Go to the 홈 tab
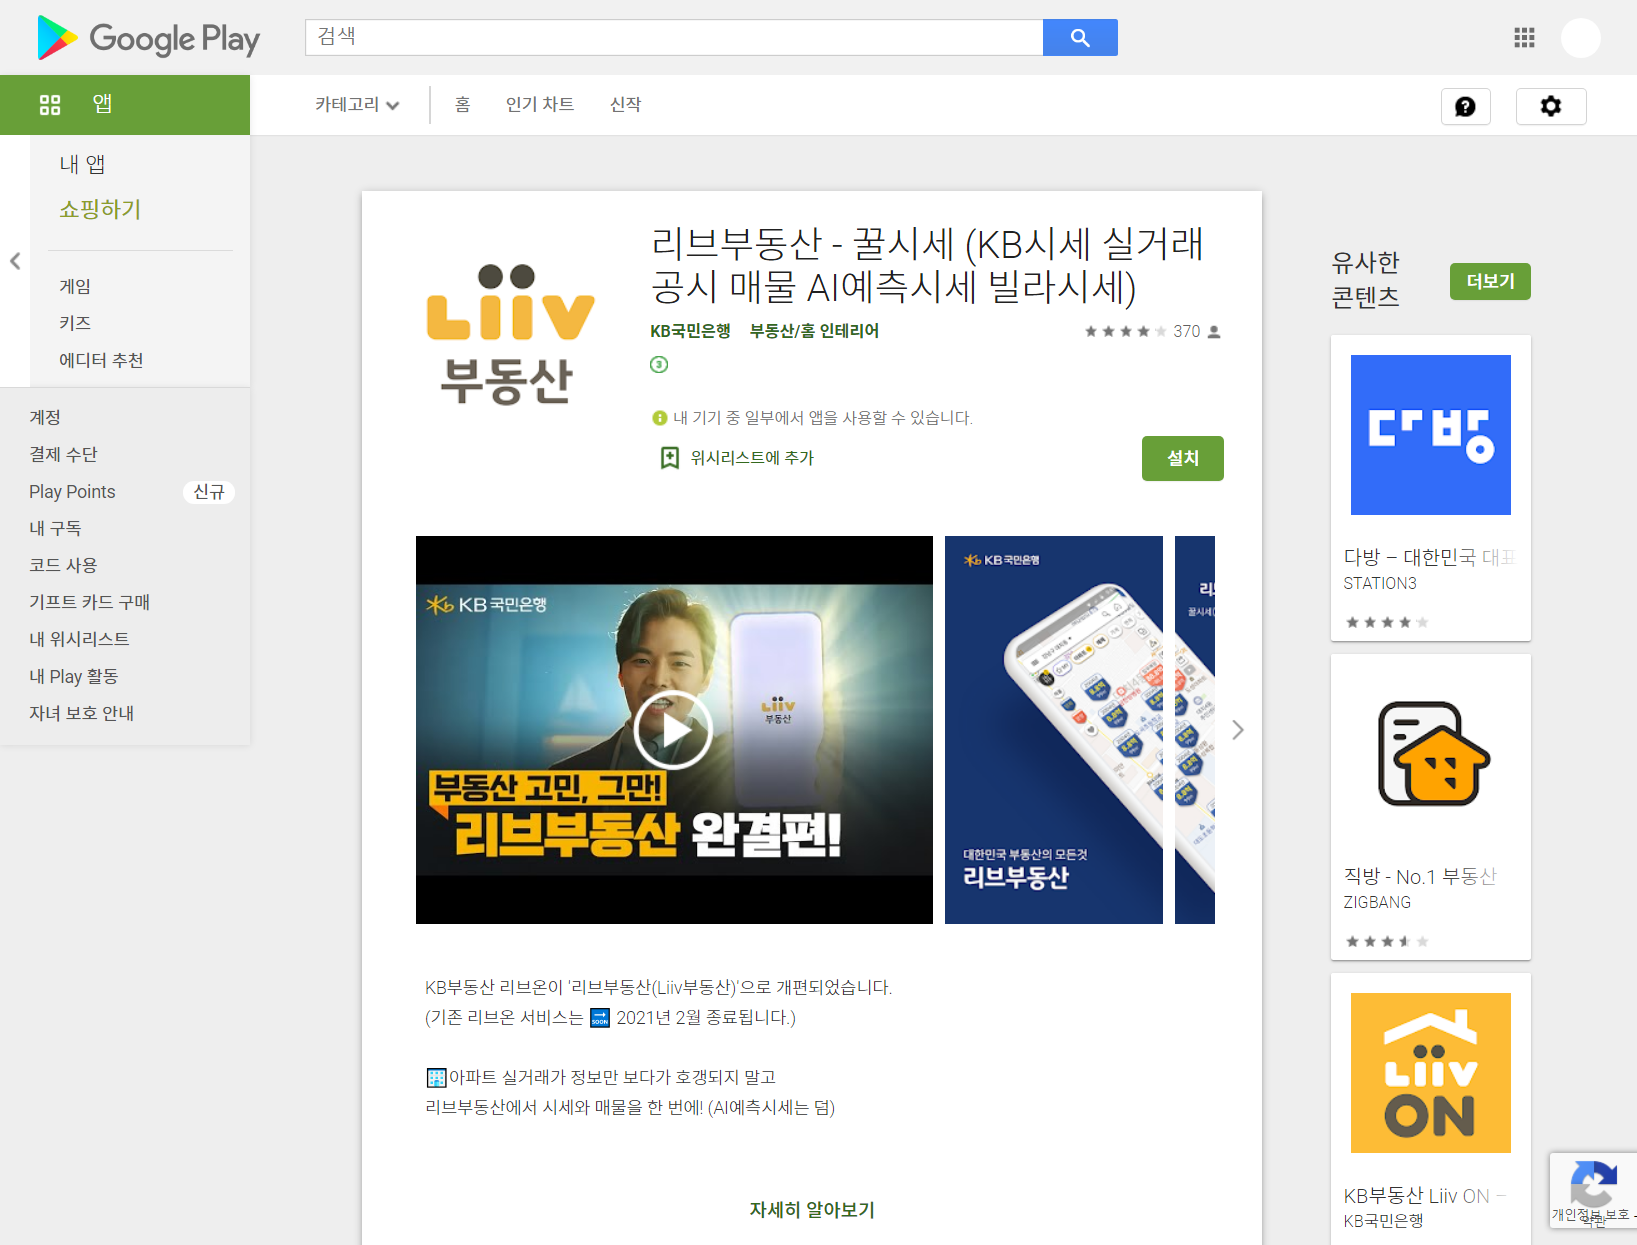The image size is (1637, 1245). (x=462, y=105)
